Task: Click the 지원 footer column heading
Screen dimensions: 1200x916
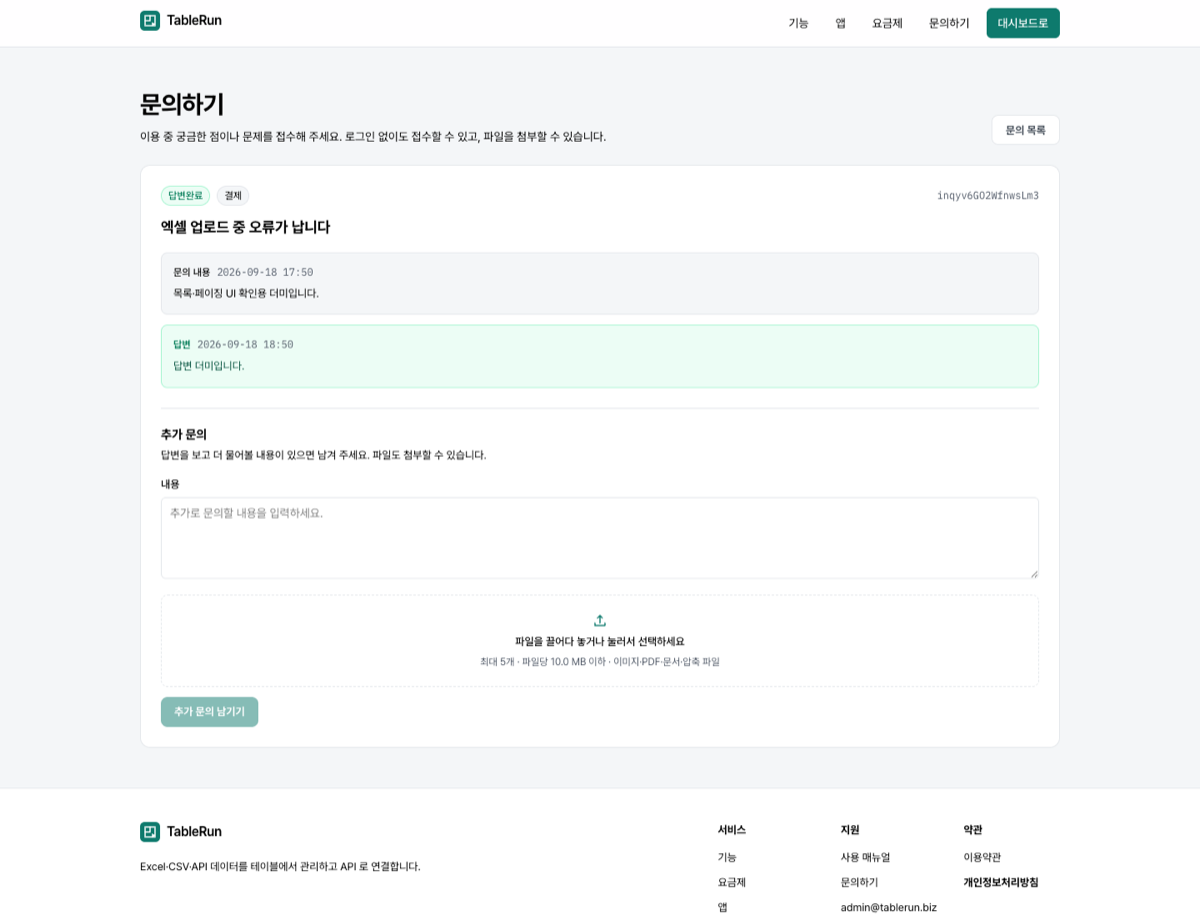Action: pos(850,829)
